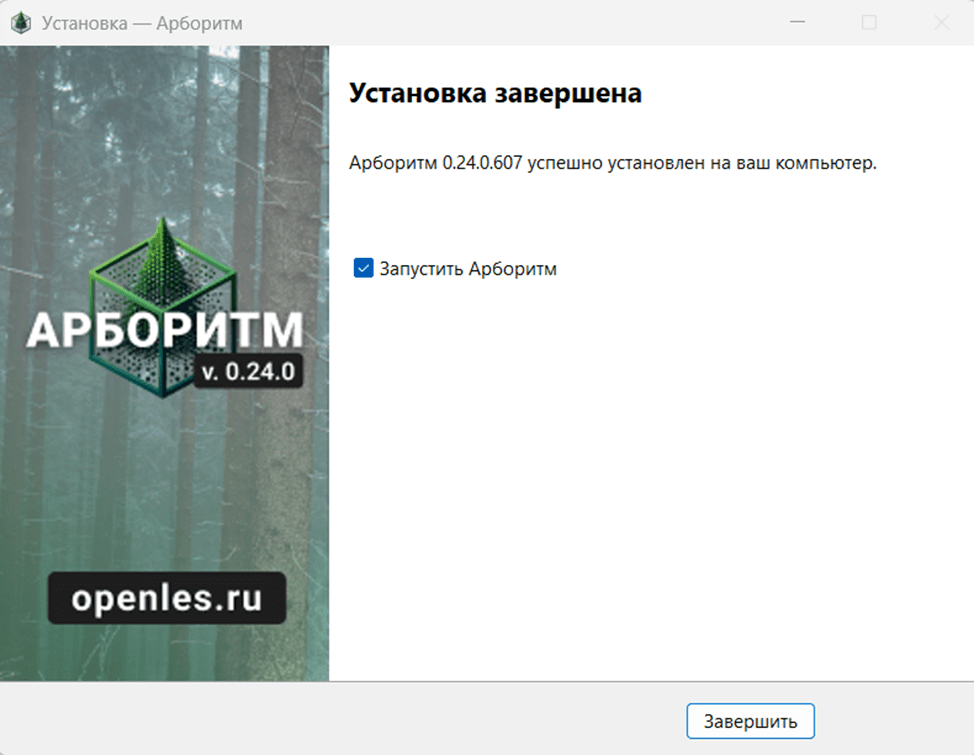Click the openles.ru label on the banner

(x=166, y=598)
